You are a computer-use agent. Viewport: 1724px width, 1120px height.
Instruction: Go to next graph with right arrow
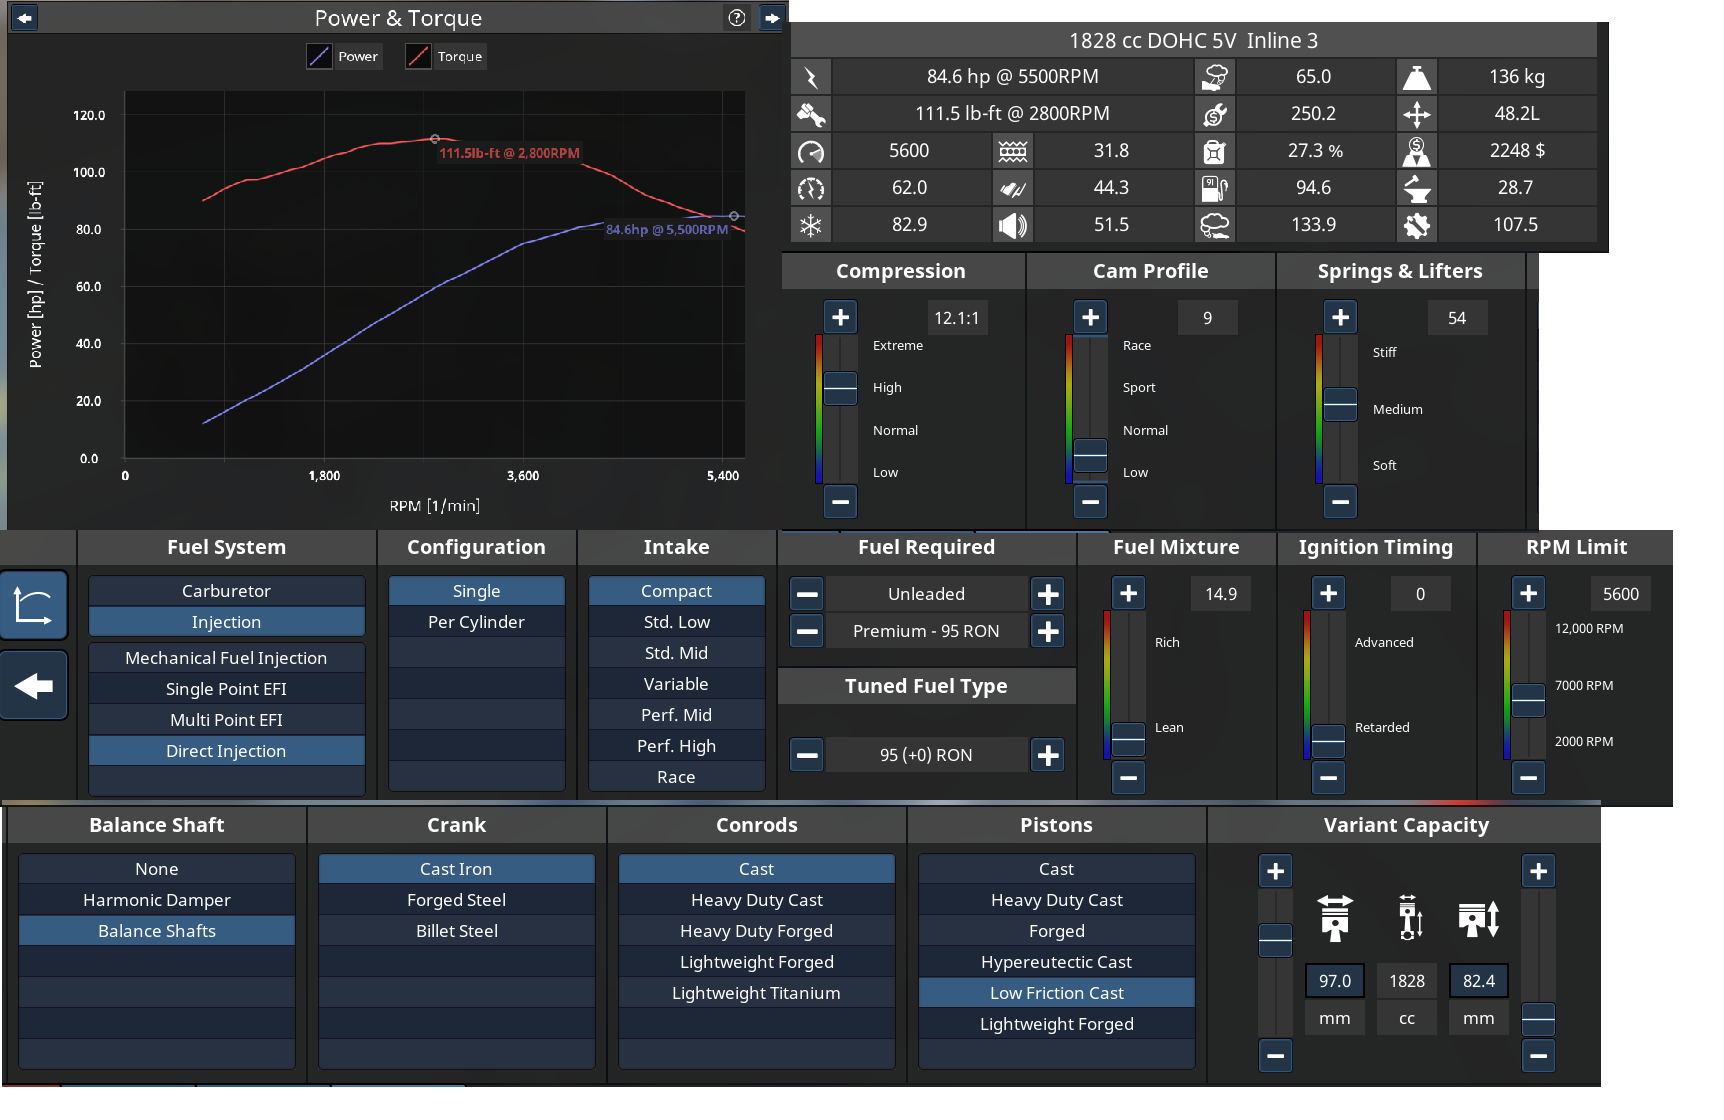(x=772, y=18)
